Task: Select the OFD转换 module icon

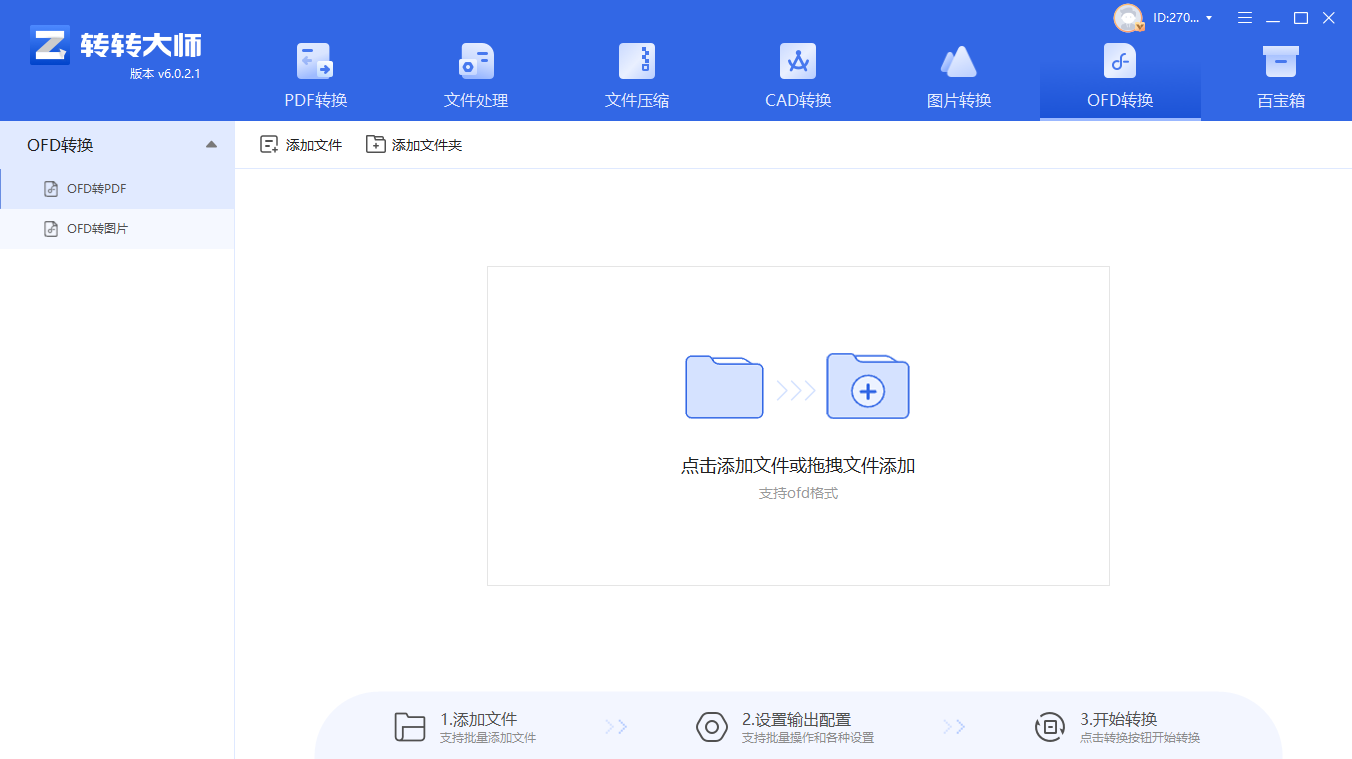Action: (x=1119, y=60)
